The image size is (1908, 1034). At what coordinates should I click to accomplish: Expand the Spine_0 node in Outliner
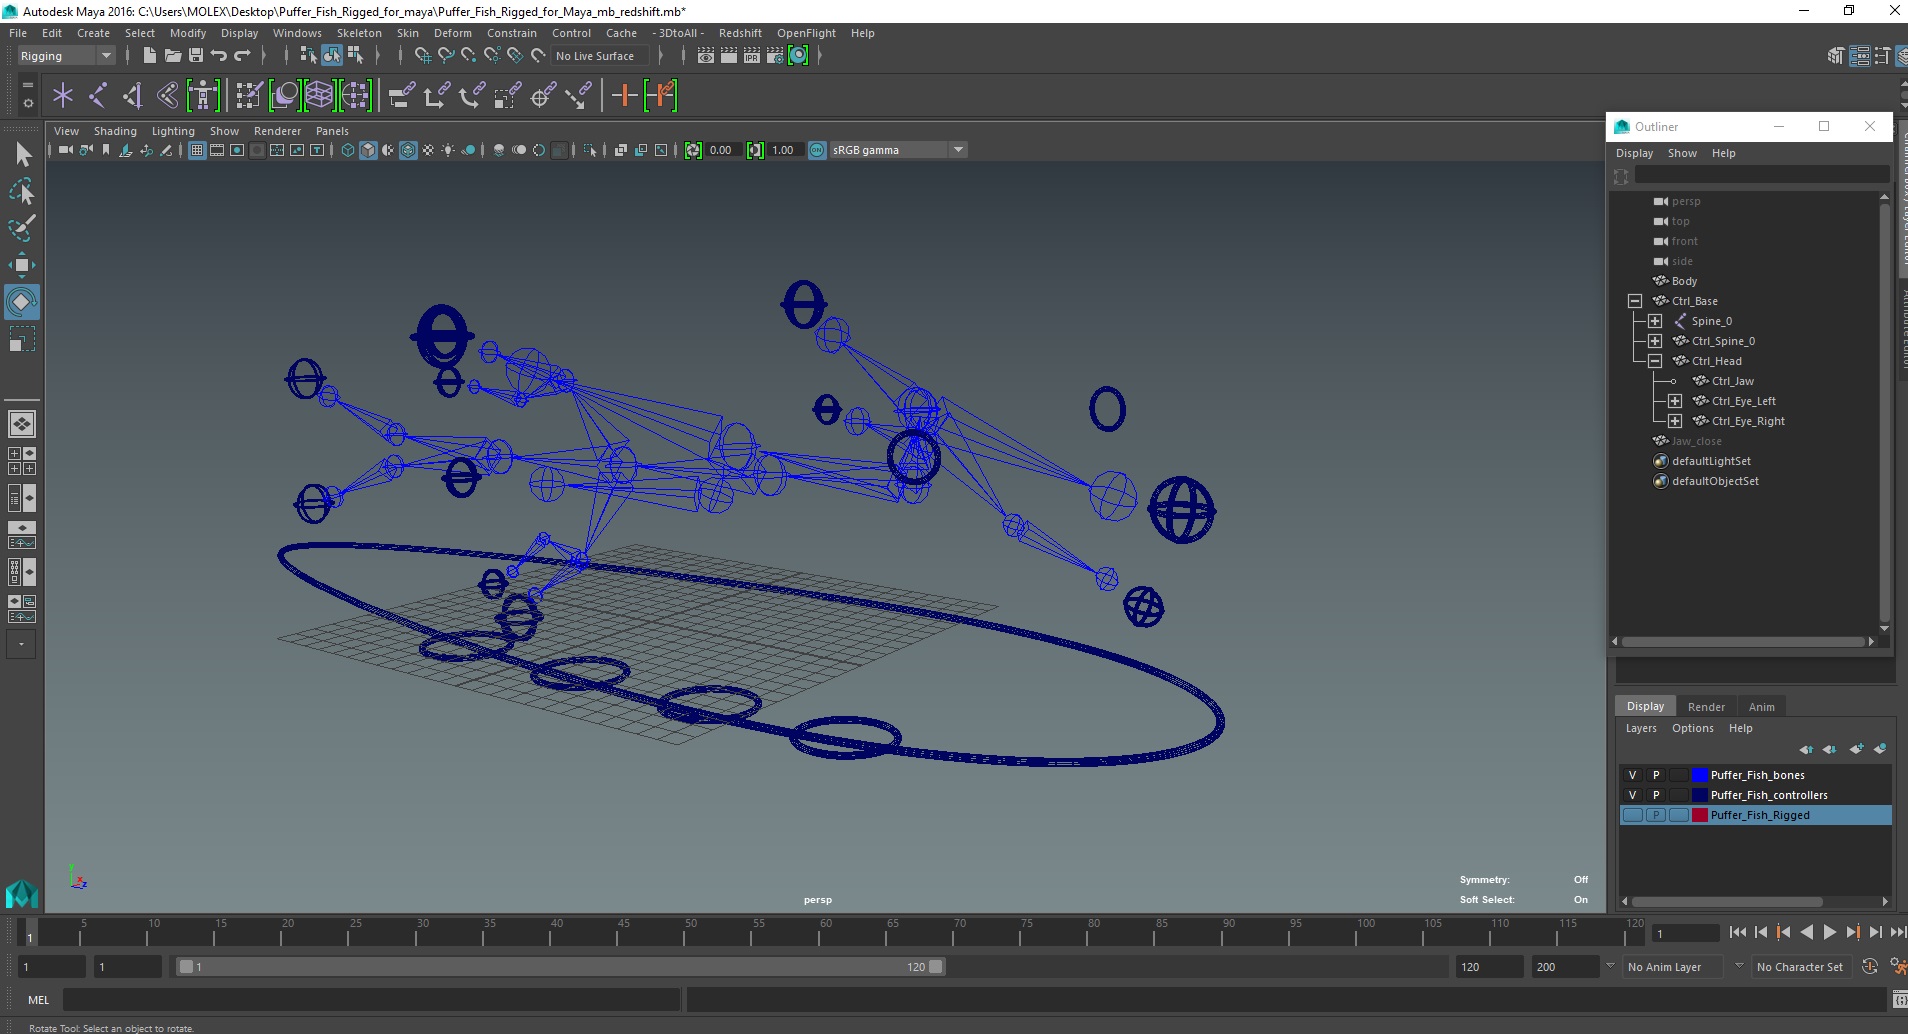click(1655, 321)
